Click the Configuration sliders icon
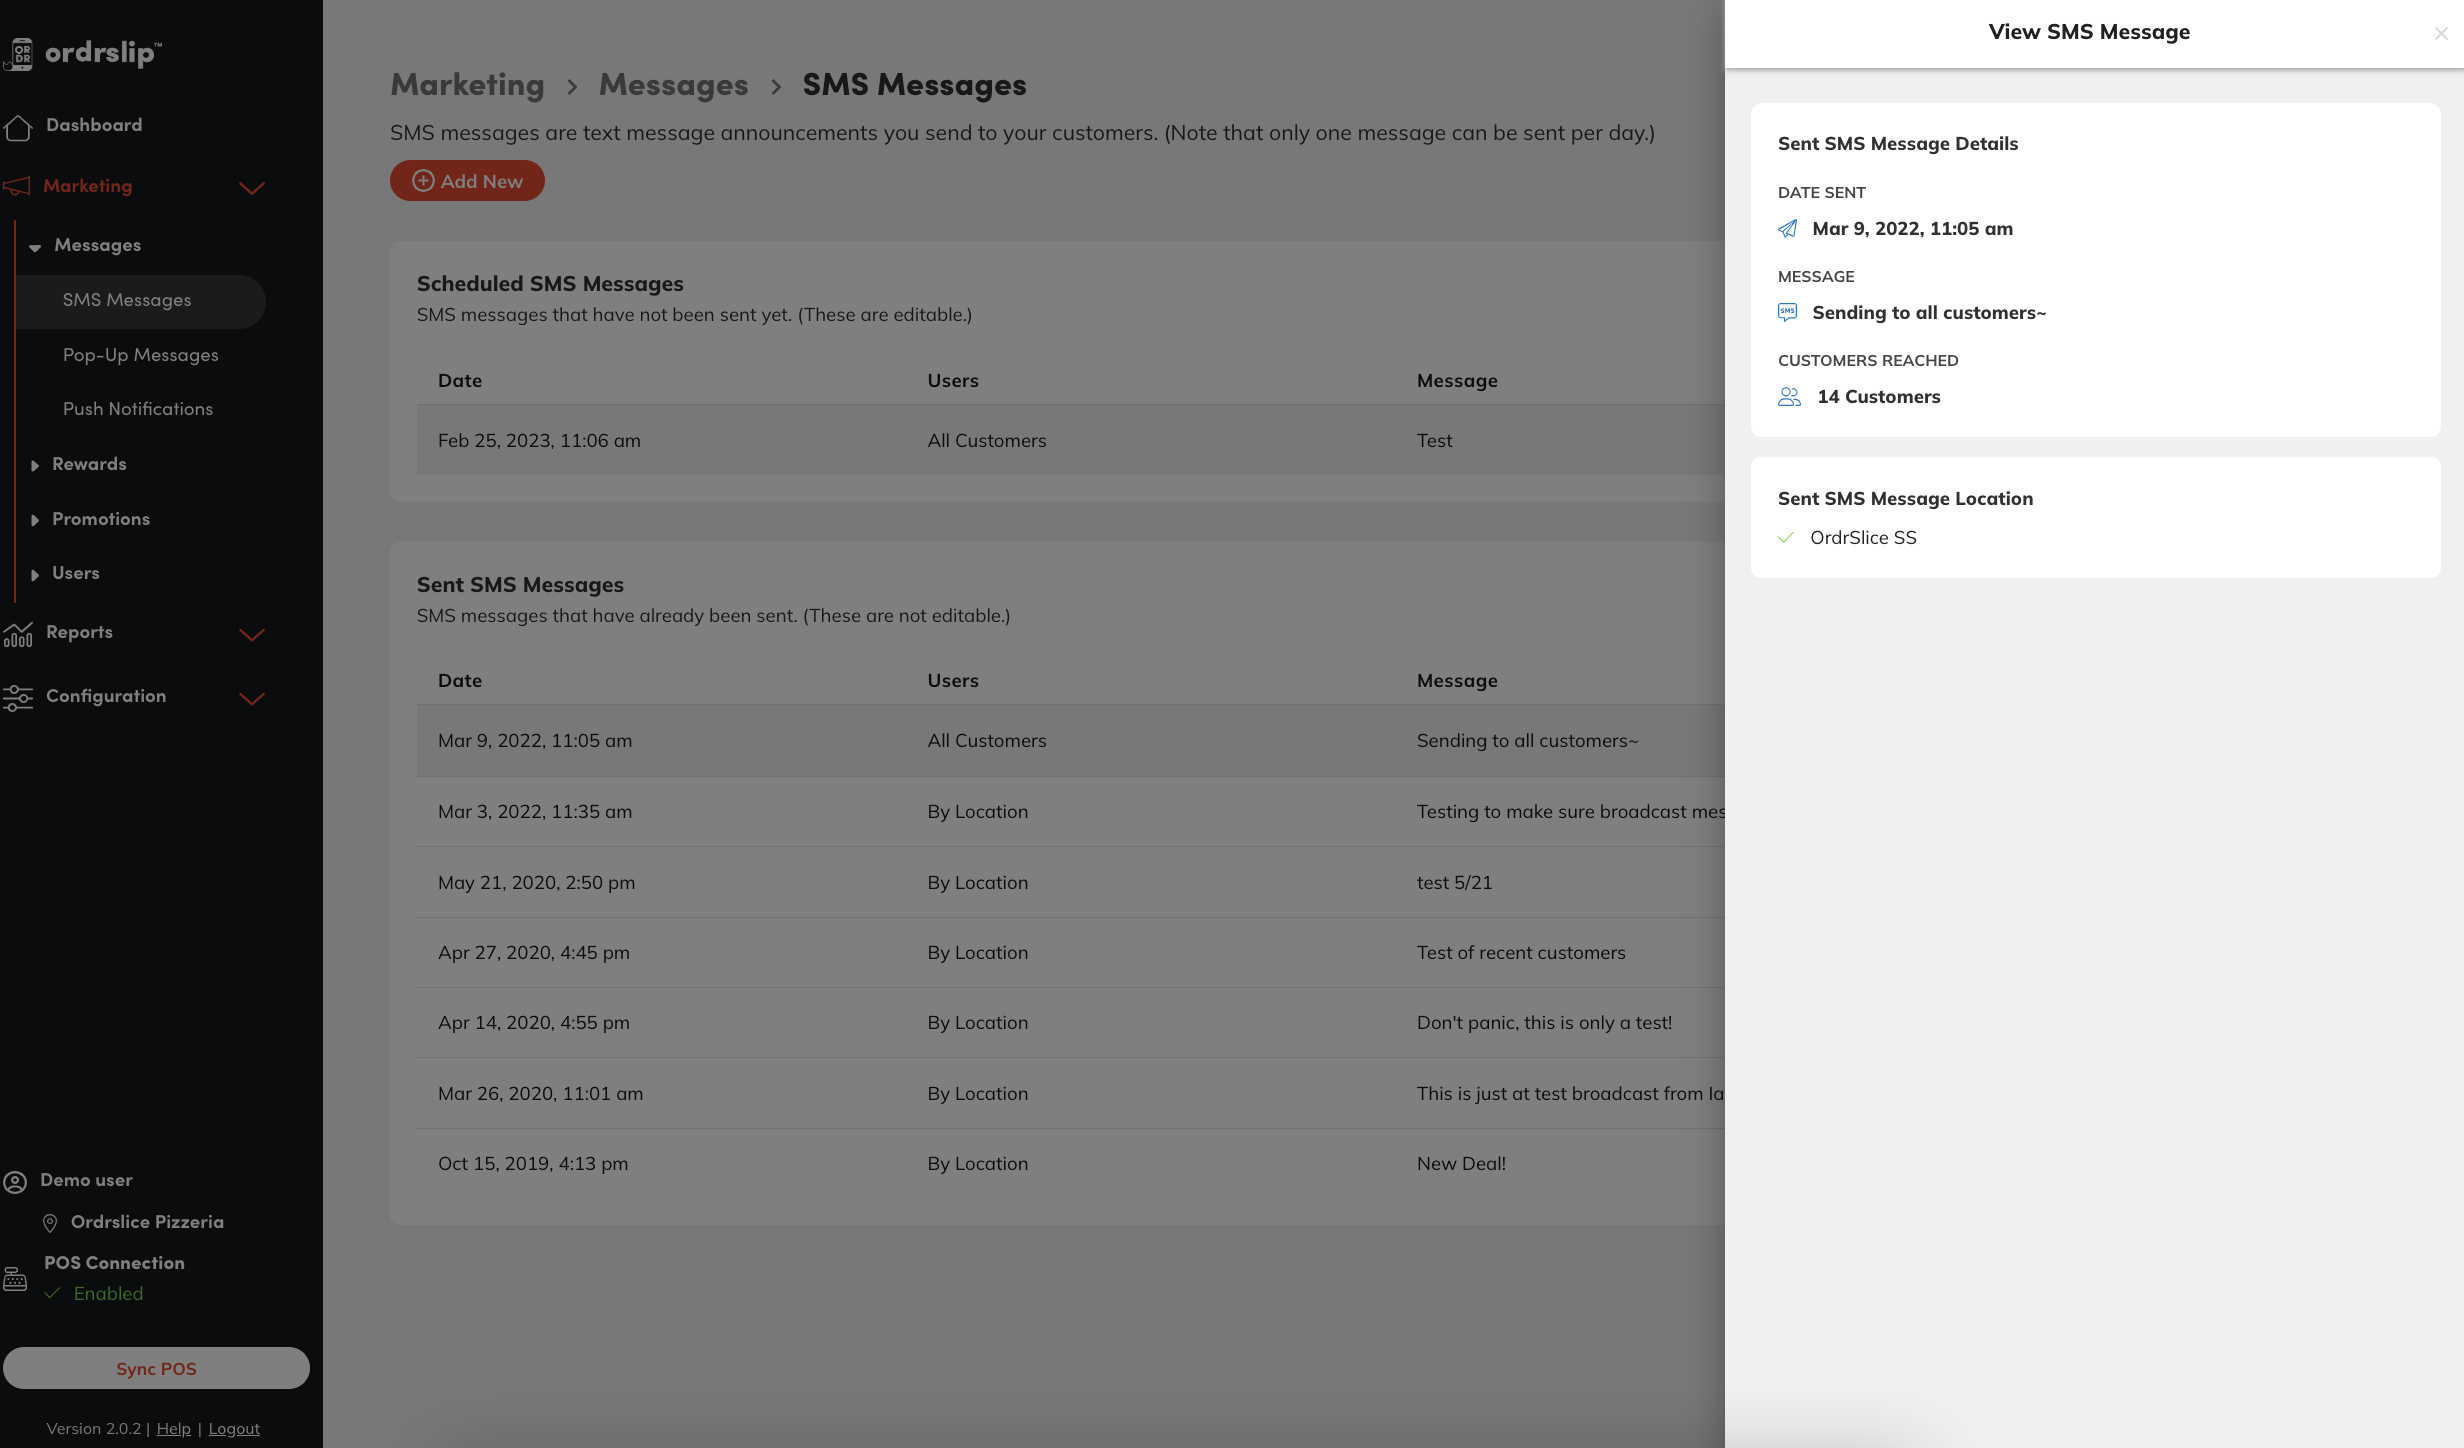Image resolution: width=2464 pixels, height=1448 pixels. 18,697
